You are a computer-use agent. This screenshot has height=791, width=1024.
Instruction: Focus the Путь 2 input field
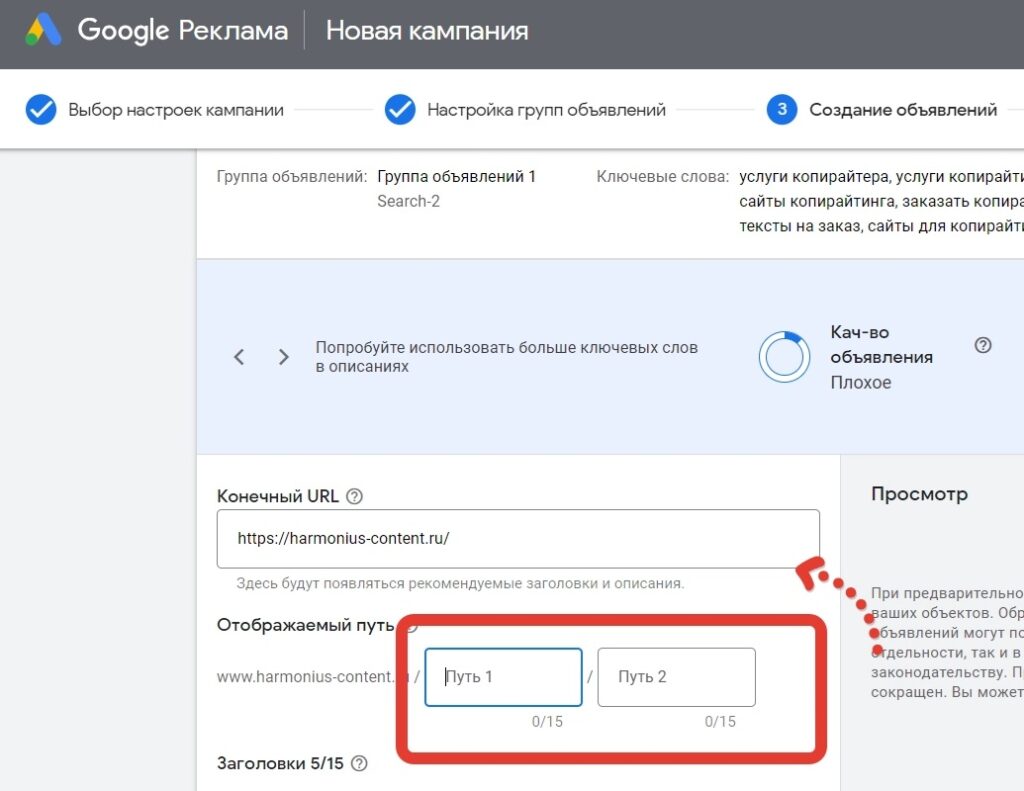(x=676, y=677)
